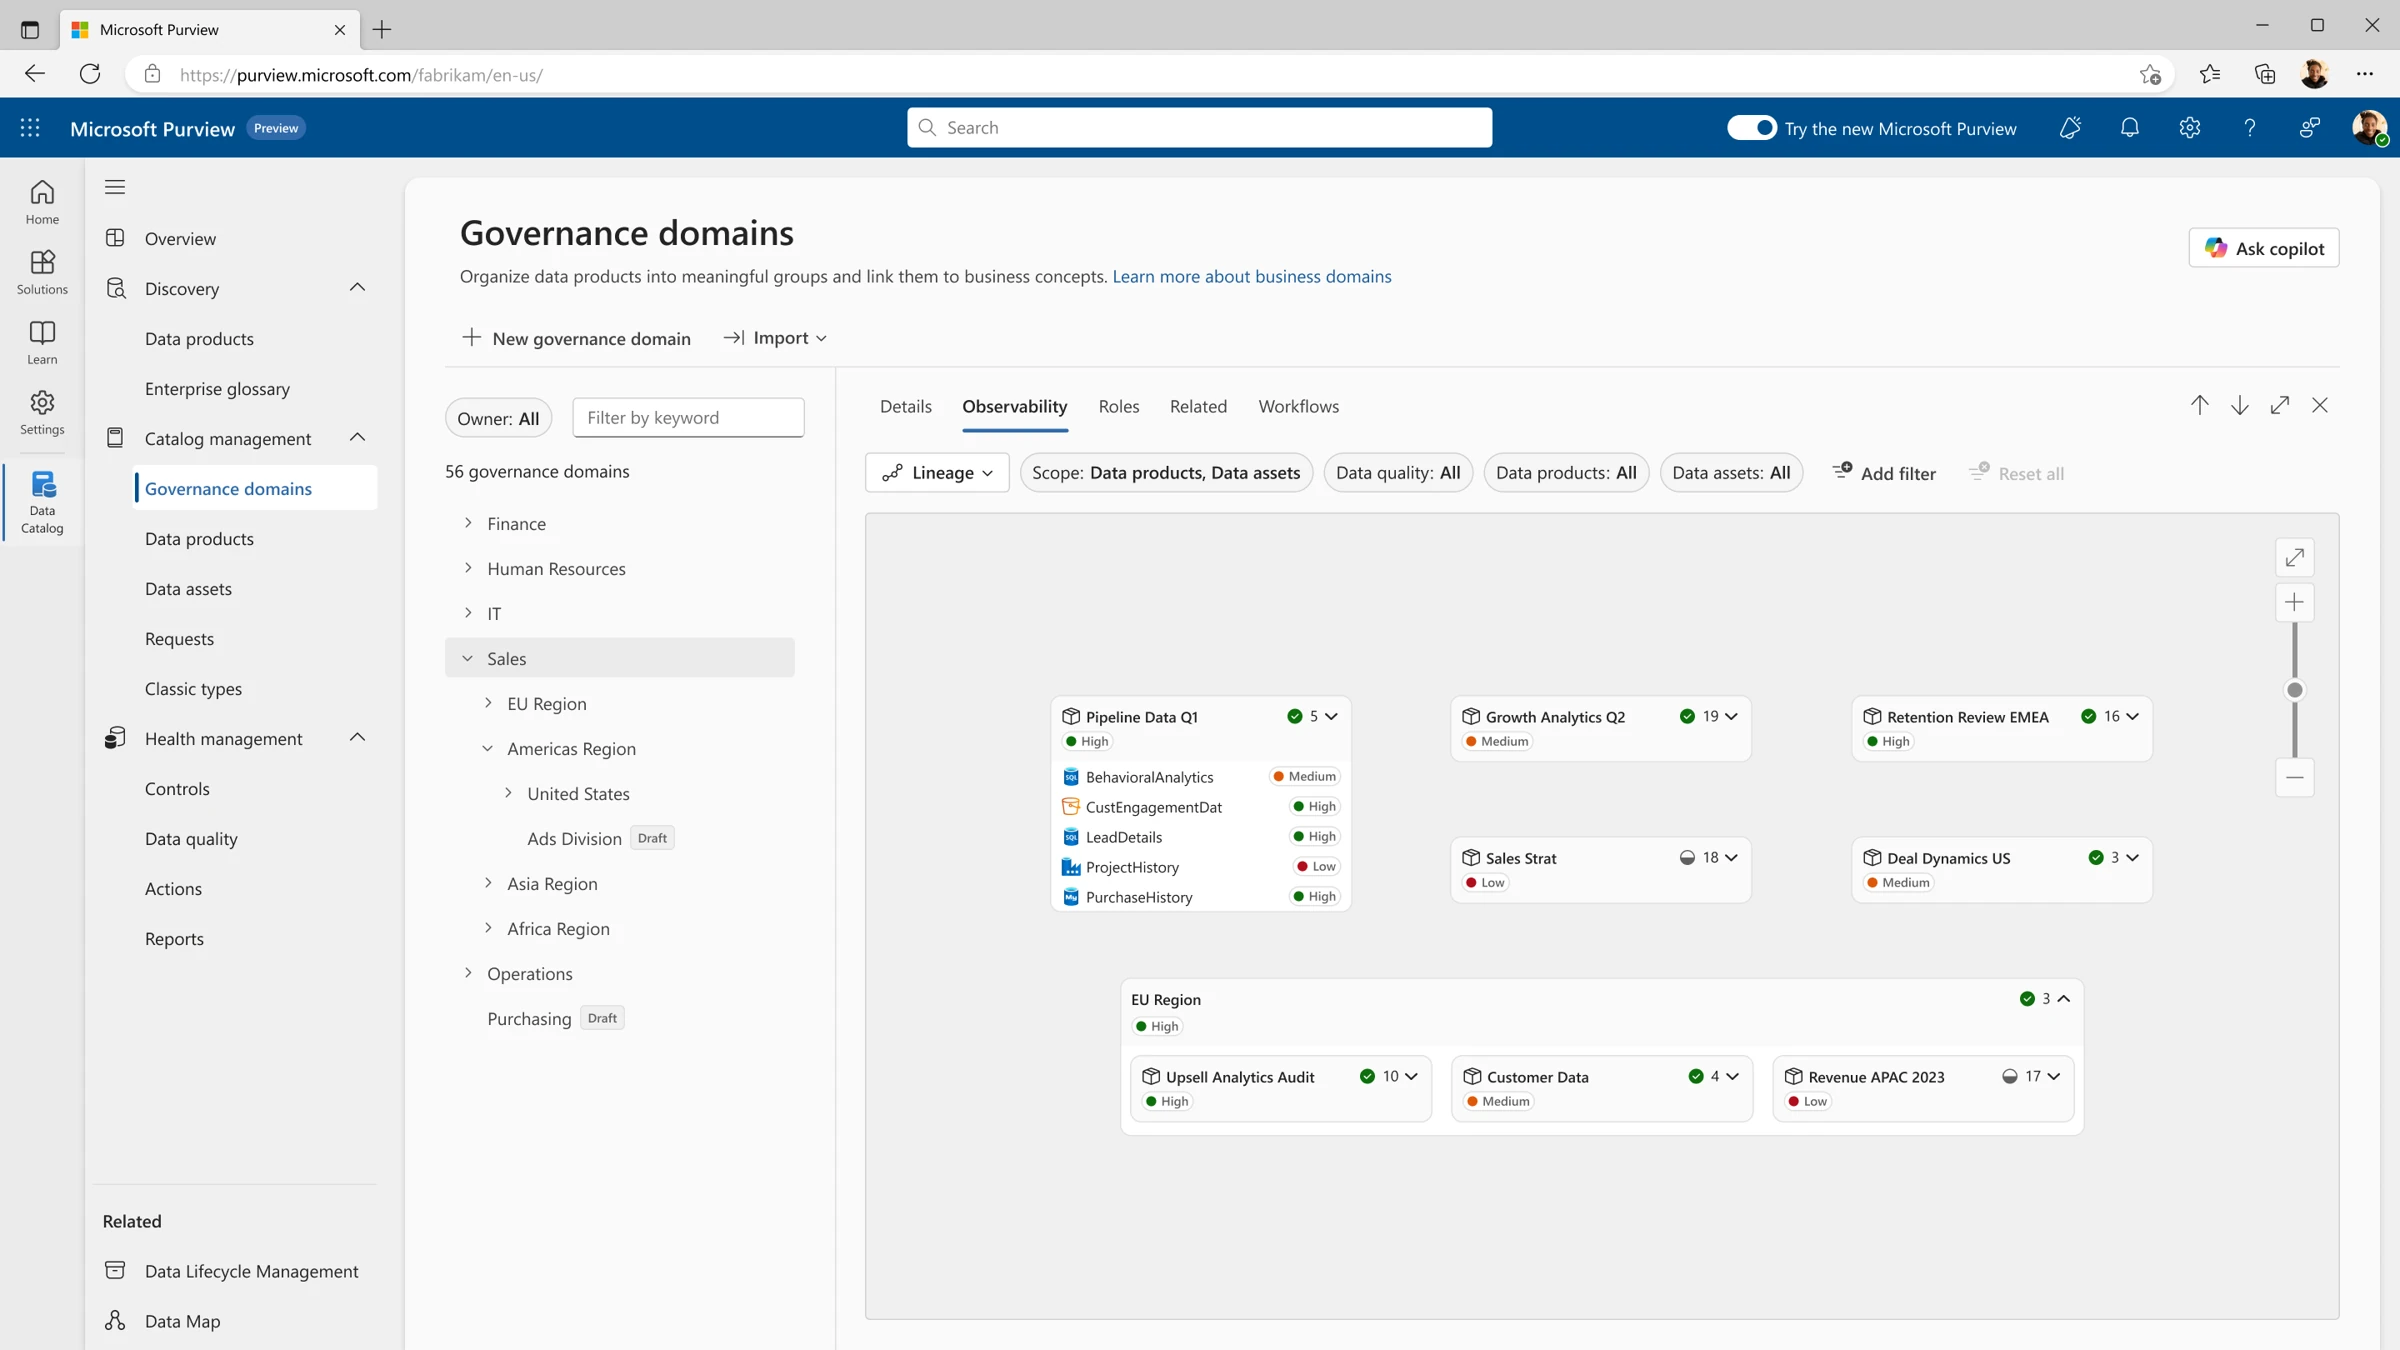Switch to the Details tab
Viewport: 2400px width, 1350px height.
[906, 406]
